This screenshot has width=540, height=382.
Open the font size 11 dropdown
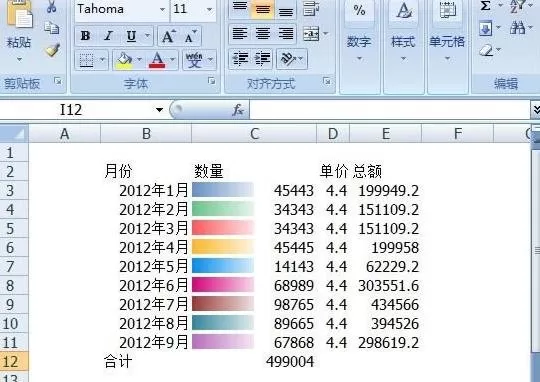coord(209,9)
